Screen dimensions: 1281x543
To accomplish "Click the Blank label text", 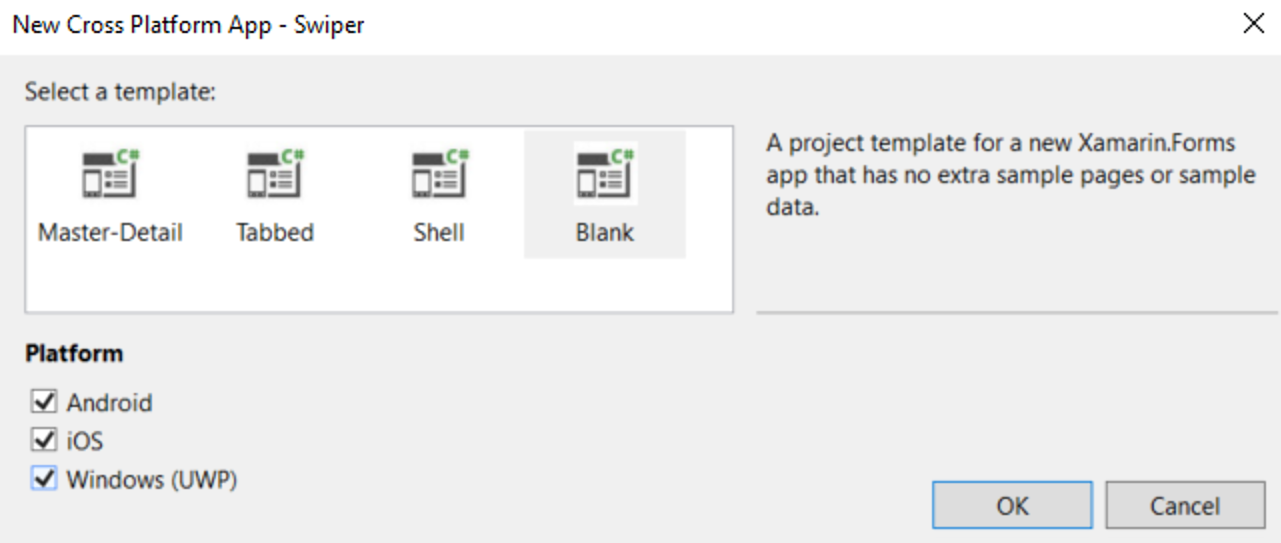I will (605, 233).
